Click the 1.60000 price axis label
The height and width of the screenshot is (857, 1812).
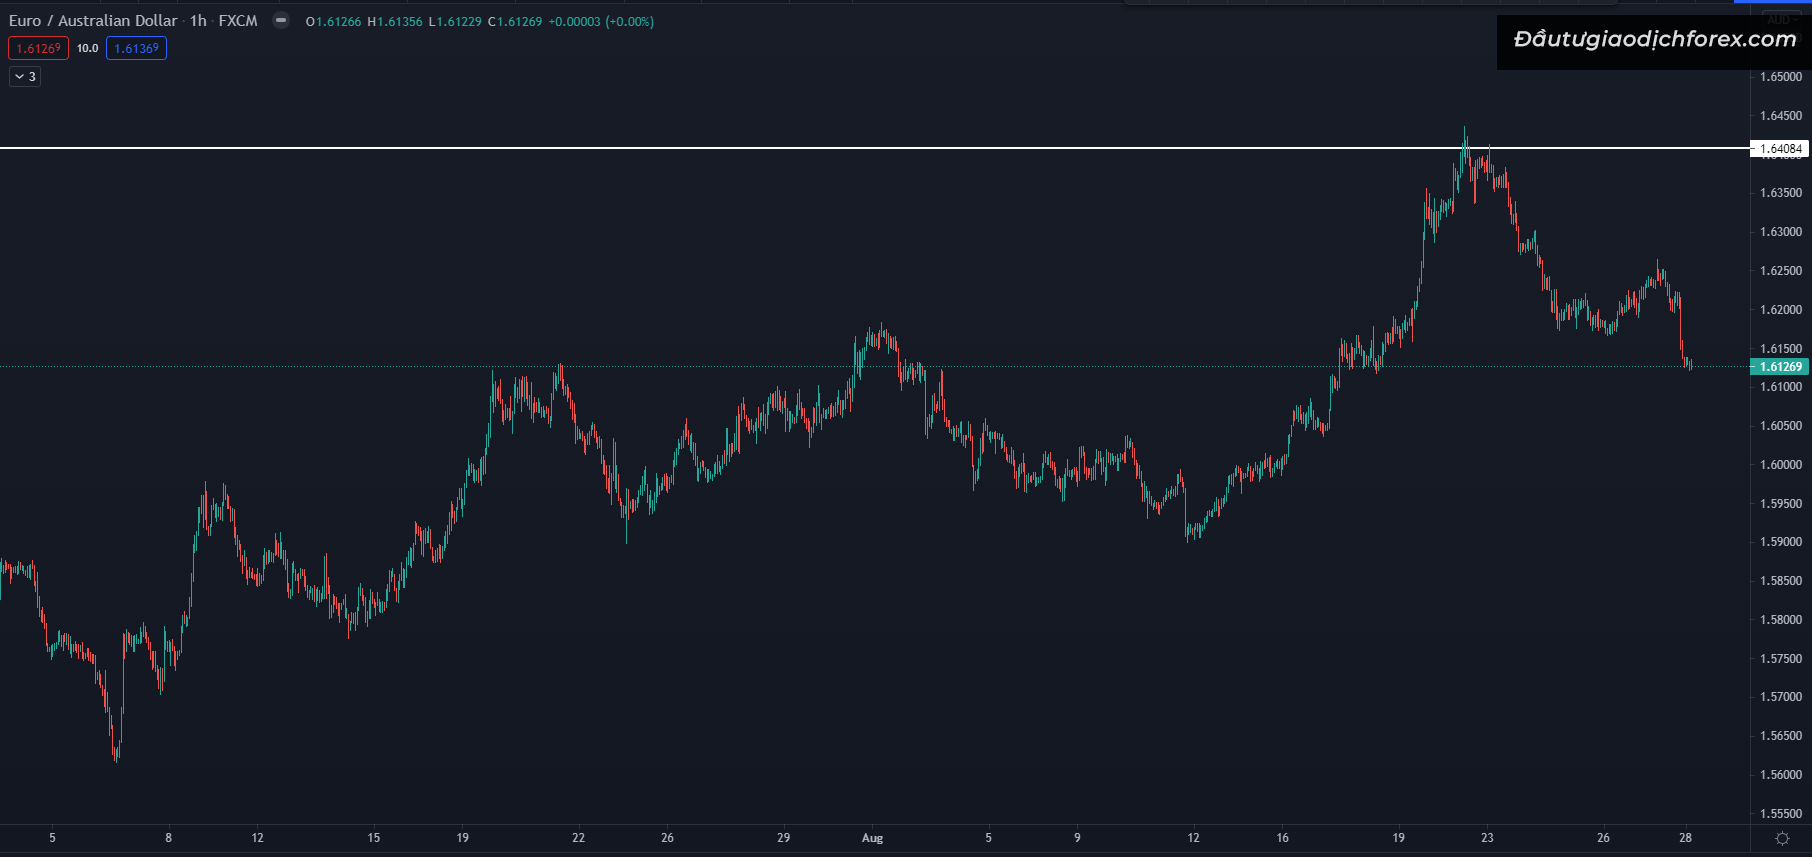(1781, 465)
